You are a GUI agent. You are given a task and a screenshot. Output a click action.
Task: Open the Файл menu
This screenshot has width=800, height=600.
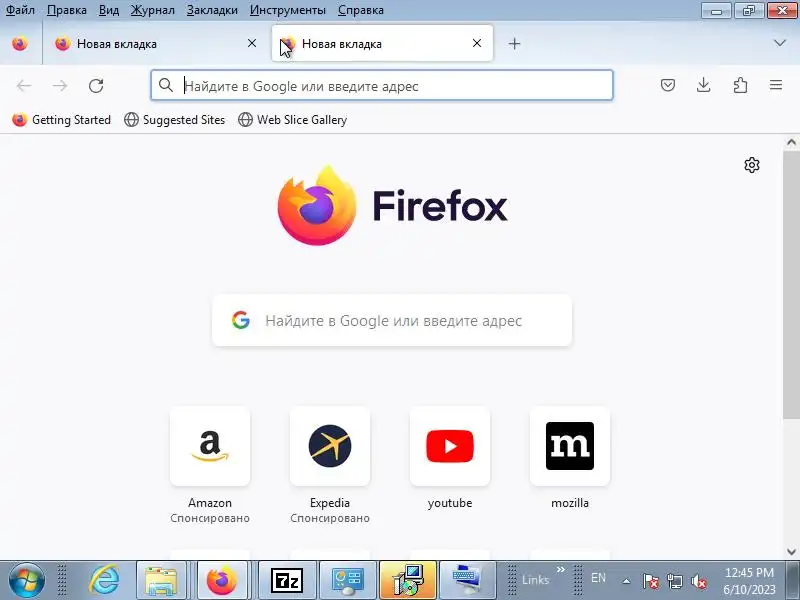[20, 10]
